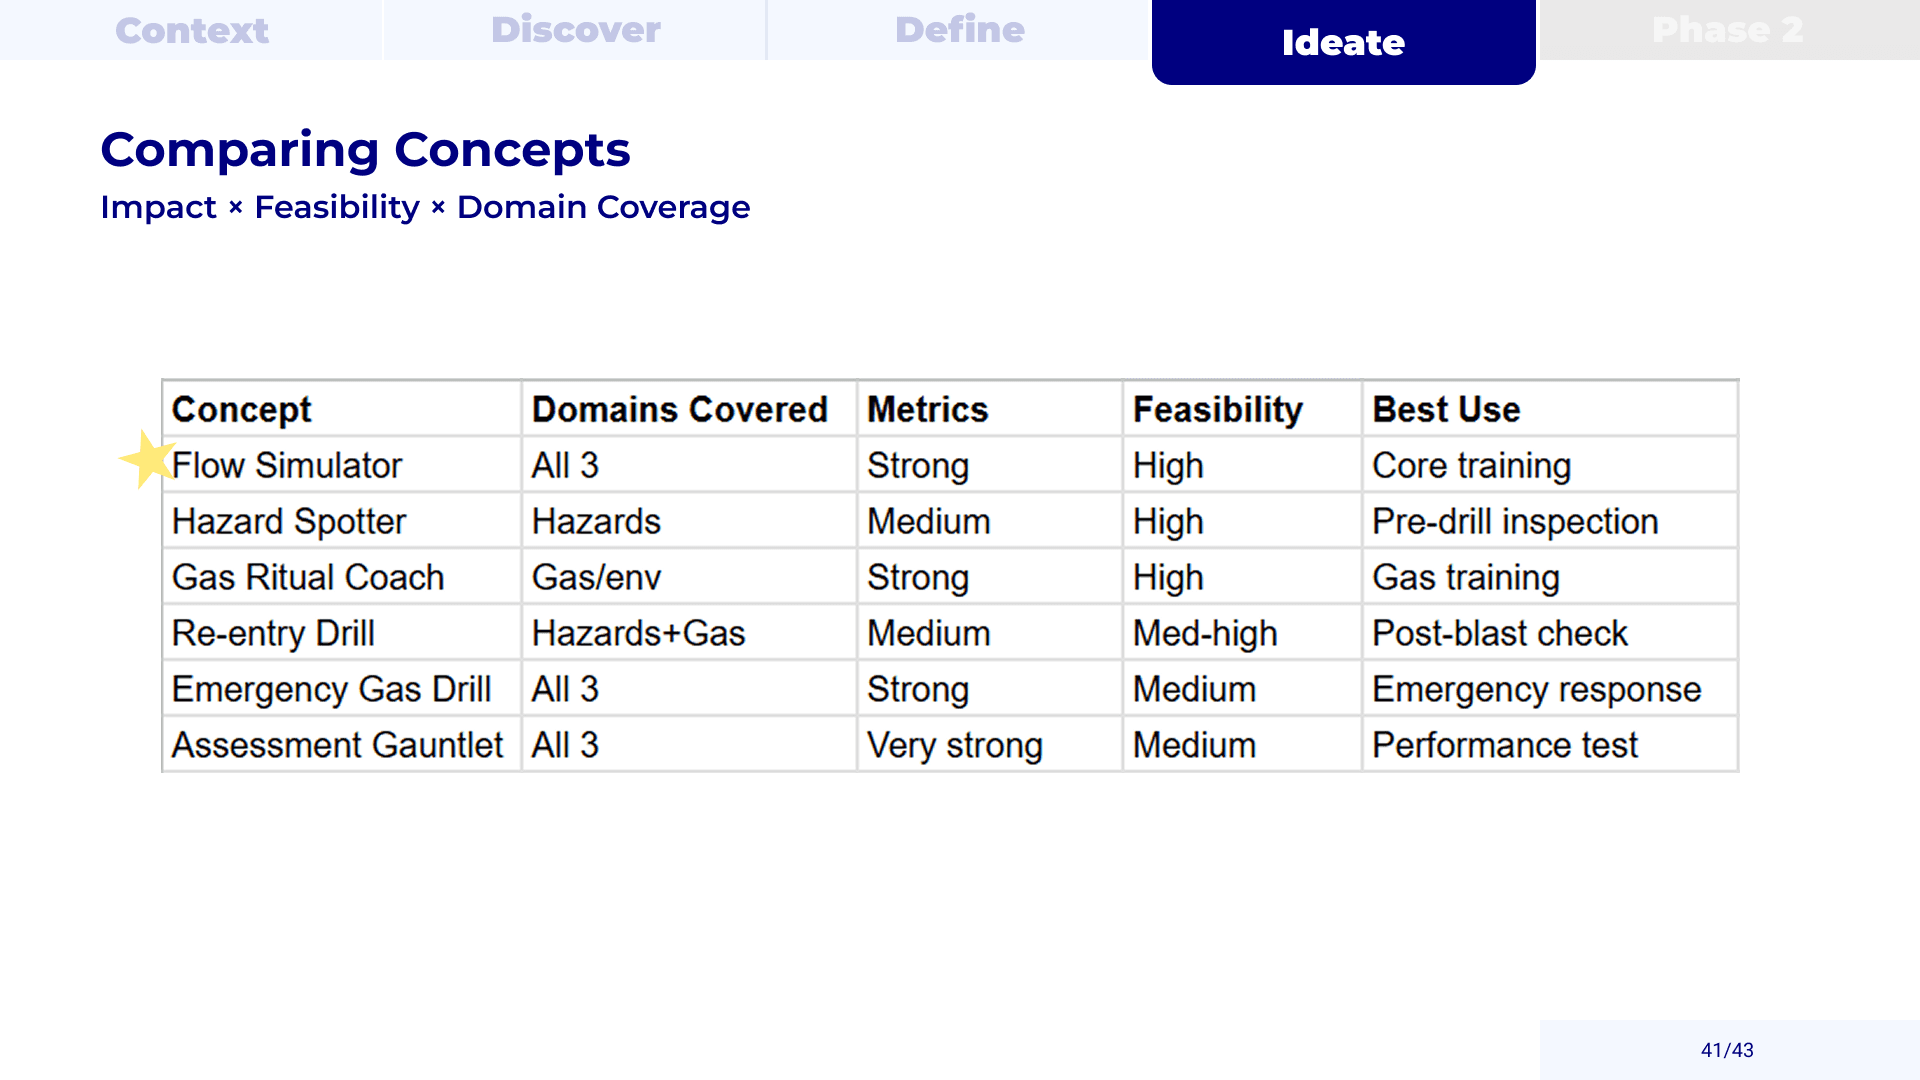Click the Very strong metrics cell
This screenshot has height=1080, width=1920.
point(954,745)
